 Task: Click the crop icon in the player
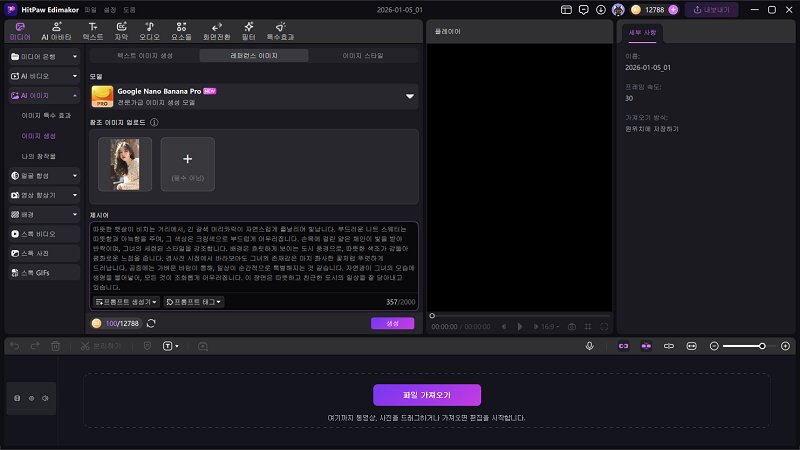coord(588,327)
